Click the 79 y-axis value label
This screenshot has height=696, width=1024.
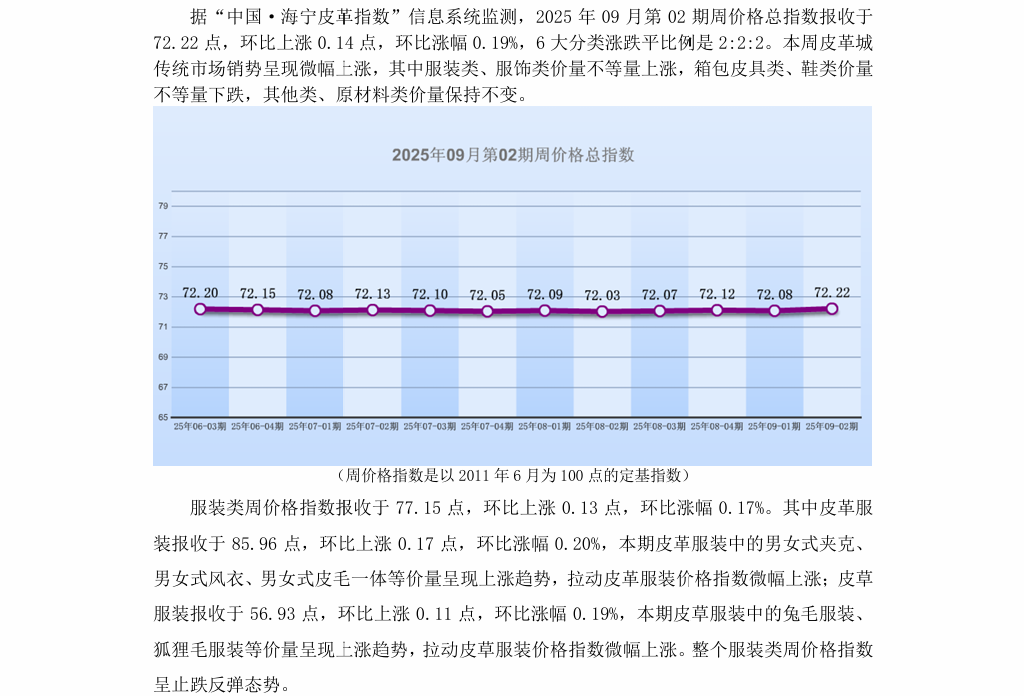162,206
